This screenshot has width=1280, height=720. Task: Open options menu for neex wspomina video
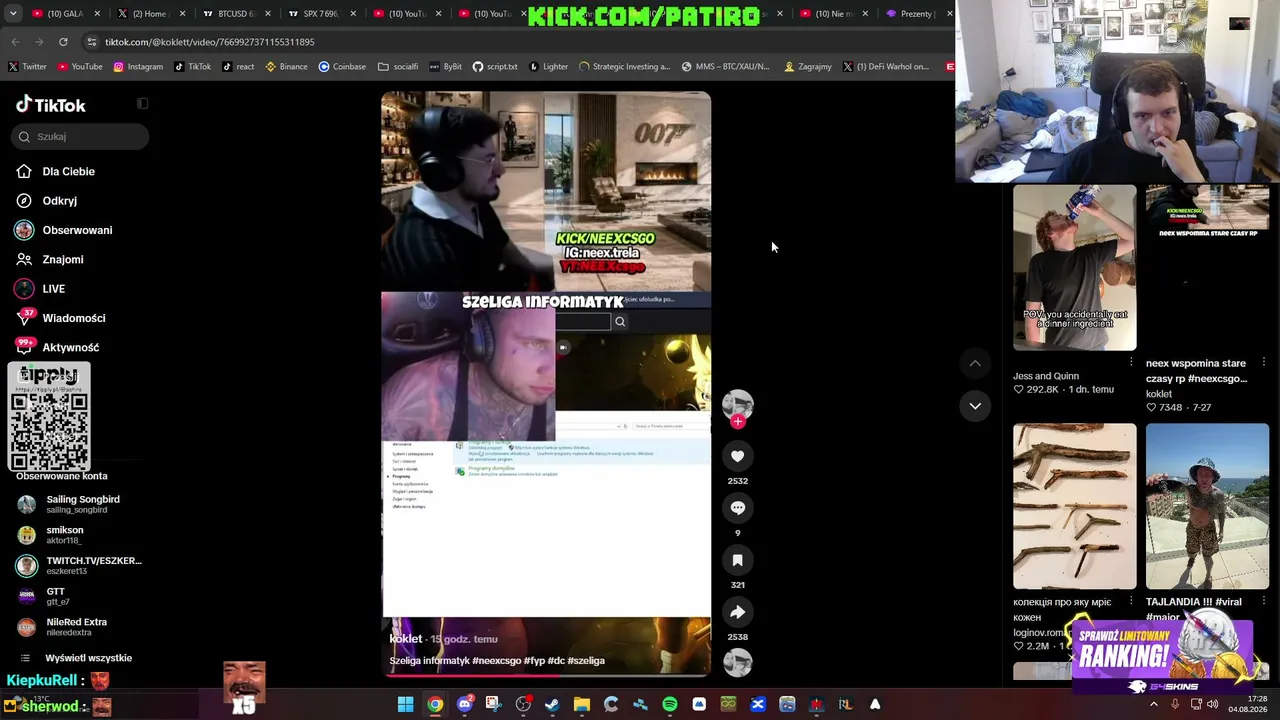tap(1264, 362)
